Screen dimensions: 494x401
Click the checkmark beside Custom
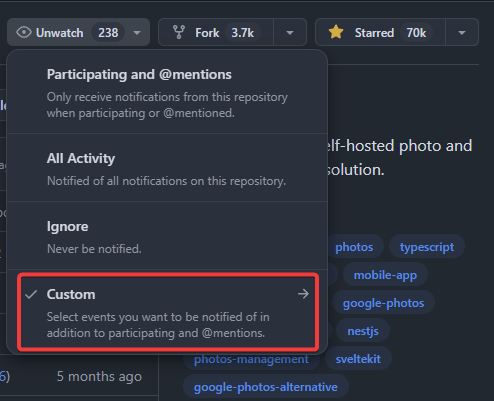pos(31,294)
